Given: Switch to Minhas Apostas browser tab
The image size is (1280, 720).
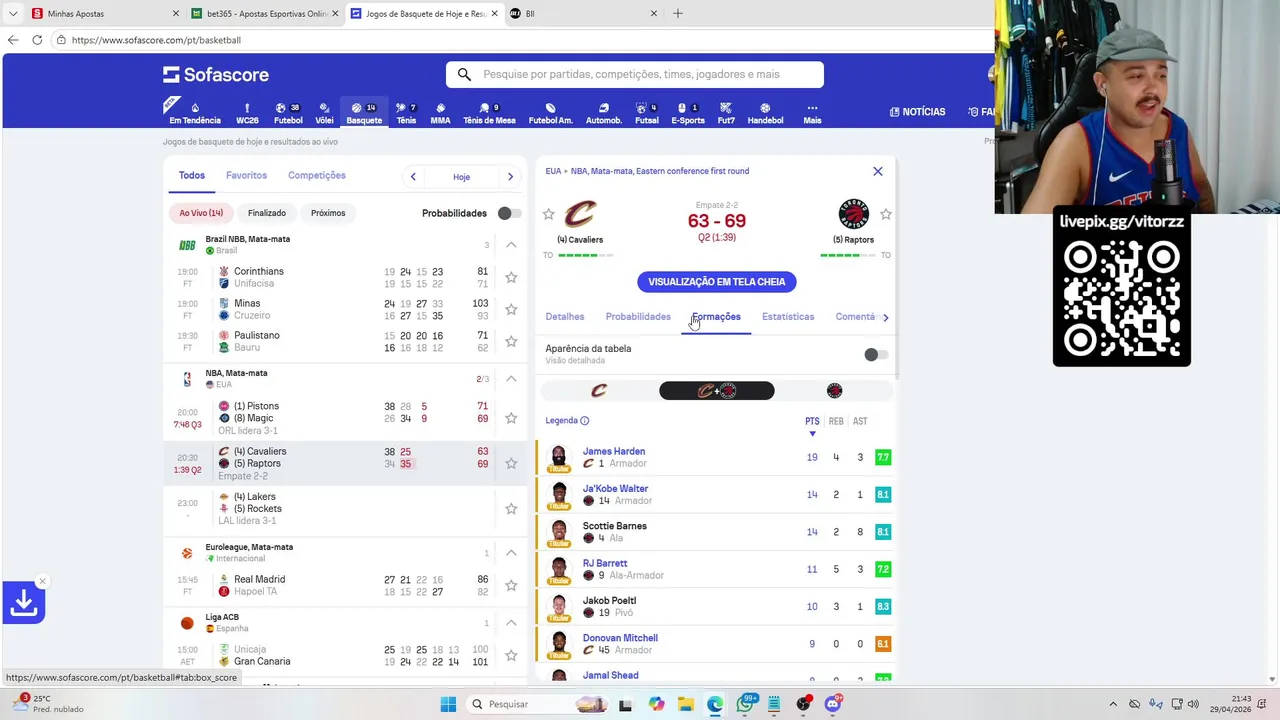Looking at the screenshot, I should (105, 14).
